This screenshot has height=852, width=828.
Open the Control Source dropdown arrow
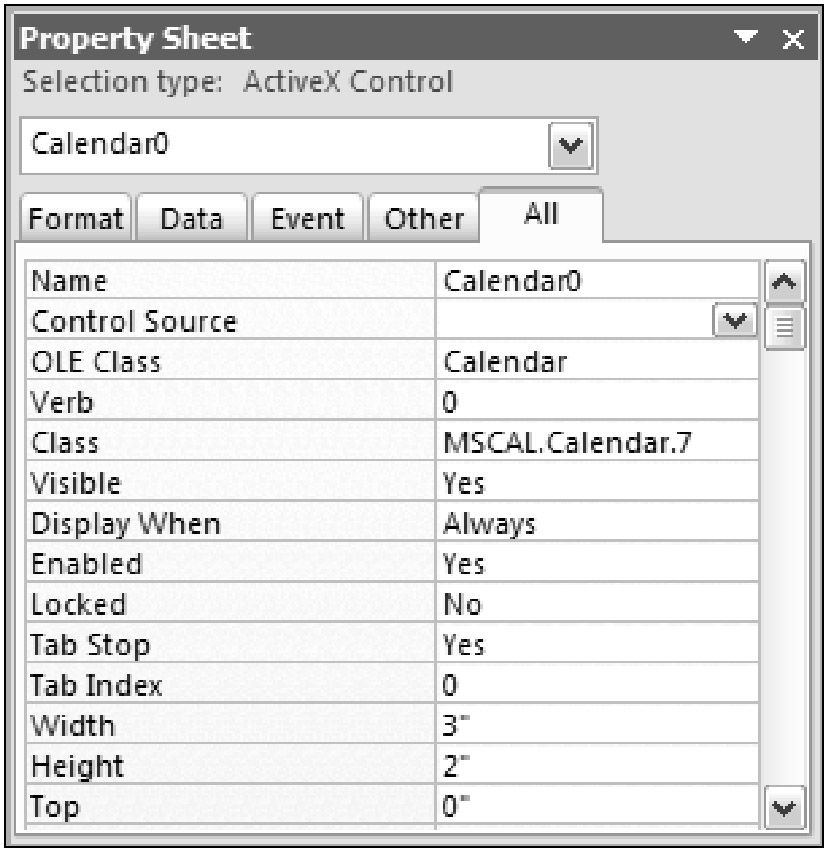pyautogui.click(x=736, y=321)
